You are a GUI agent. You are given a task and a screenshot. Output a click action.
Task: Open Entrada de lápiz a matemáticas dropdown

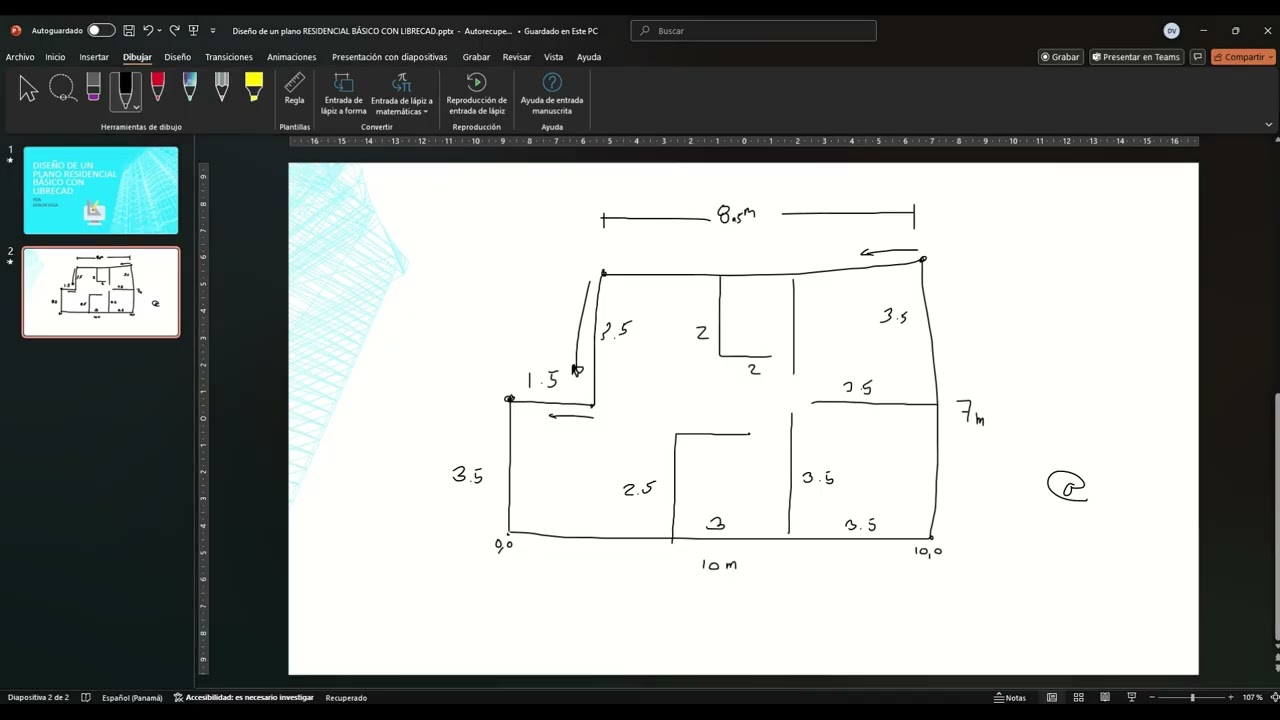(x=401, y=94)
